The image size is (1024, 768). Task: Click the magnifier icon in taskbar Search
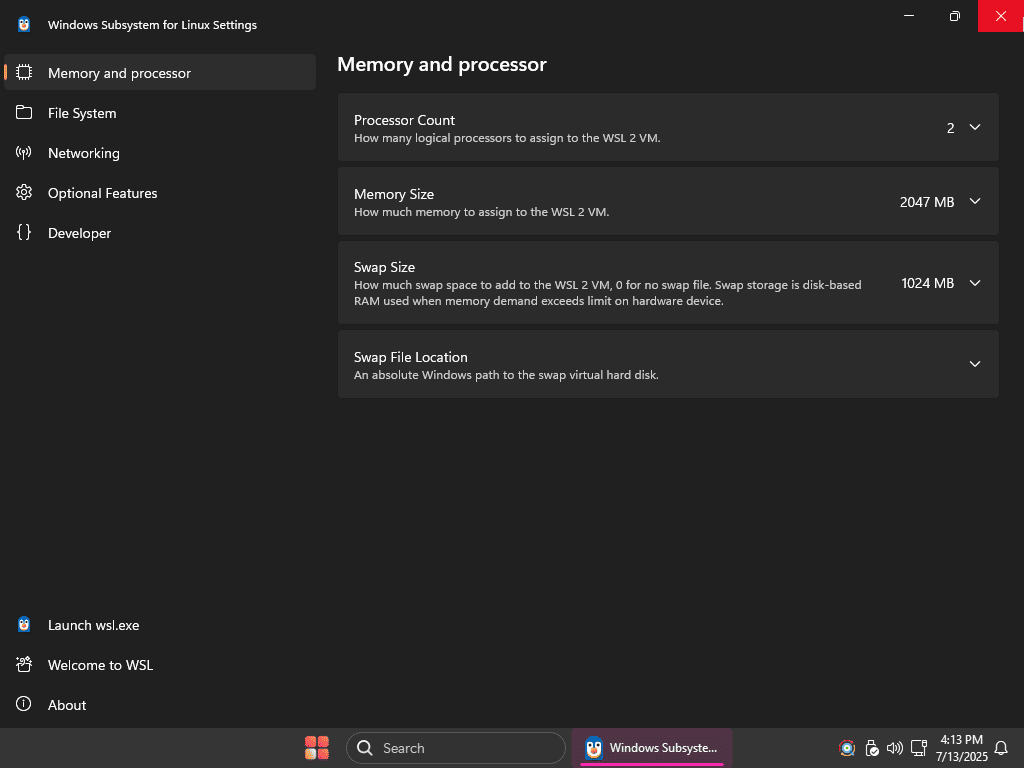[x=365, y=748]
